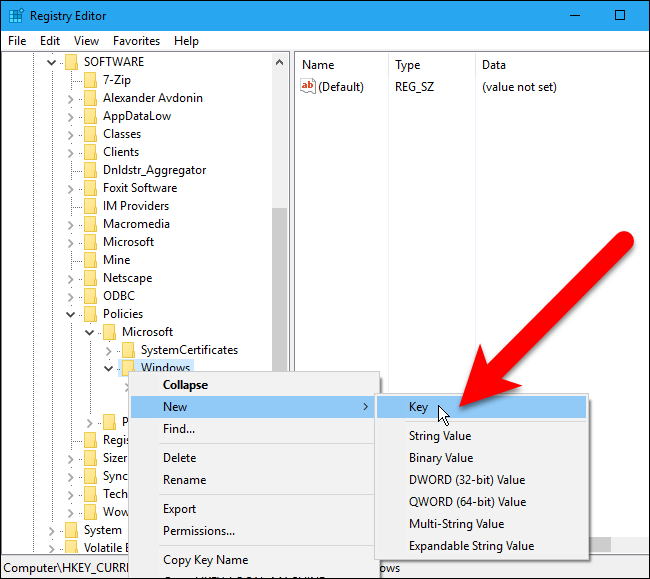650x579 pixels.
Task: Choose QWORD (64-bit) Value
Action: pos(481,502)
